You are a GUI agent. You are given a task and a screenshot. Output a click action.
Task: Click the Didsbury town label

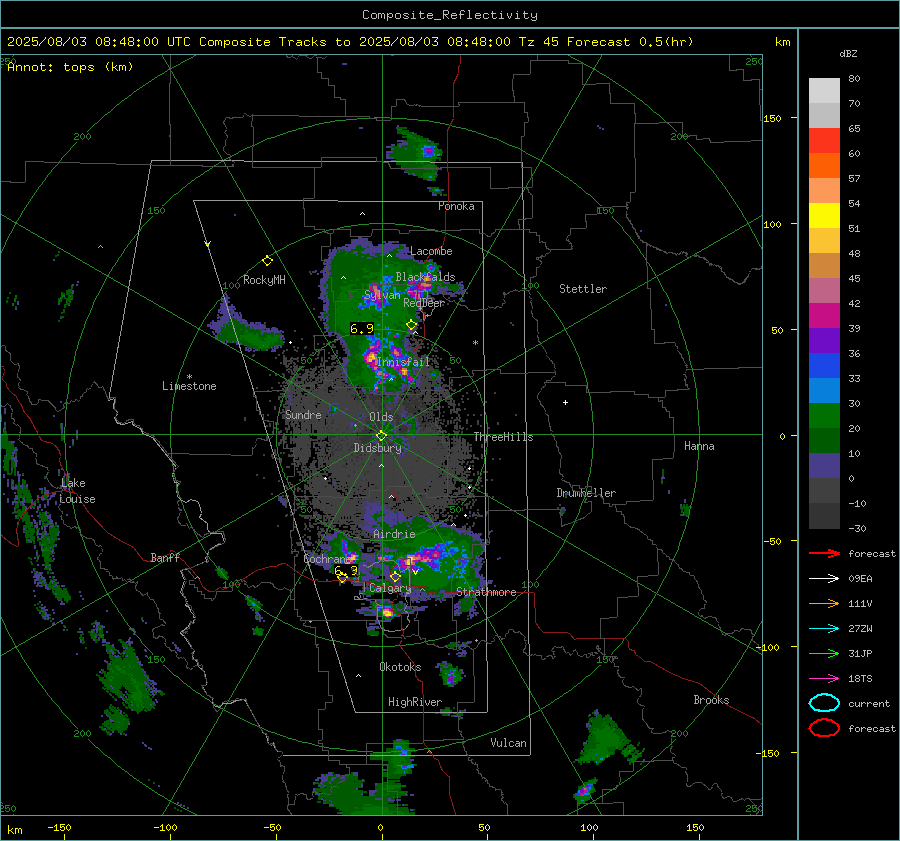377,448
